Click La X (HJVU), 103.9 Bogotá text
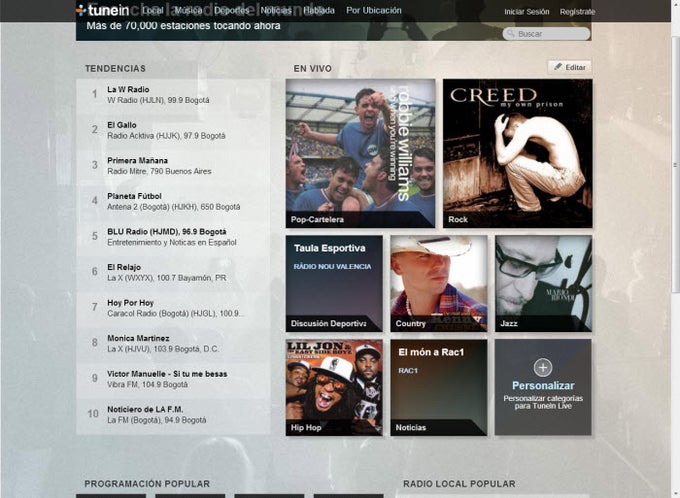 pos(163,349)
